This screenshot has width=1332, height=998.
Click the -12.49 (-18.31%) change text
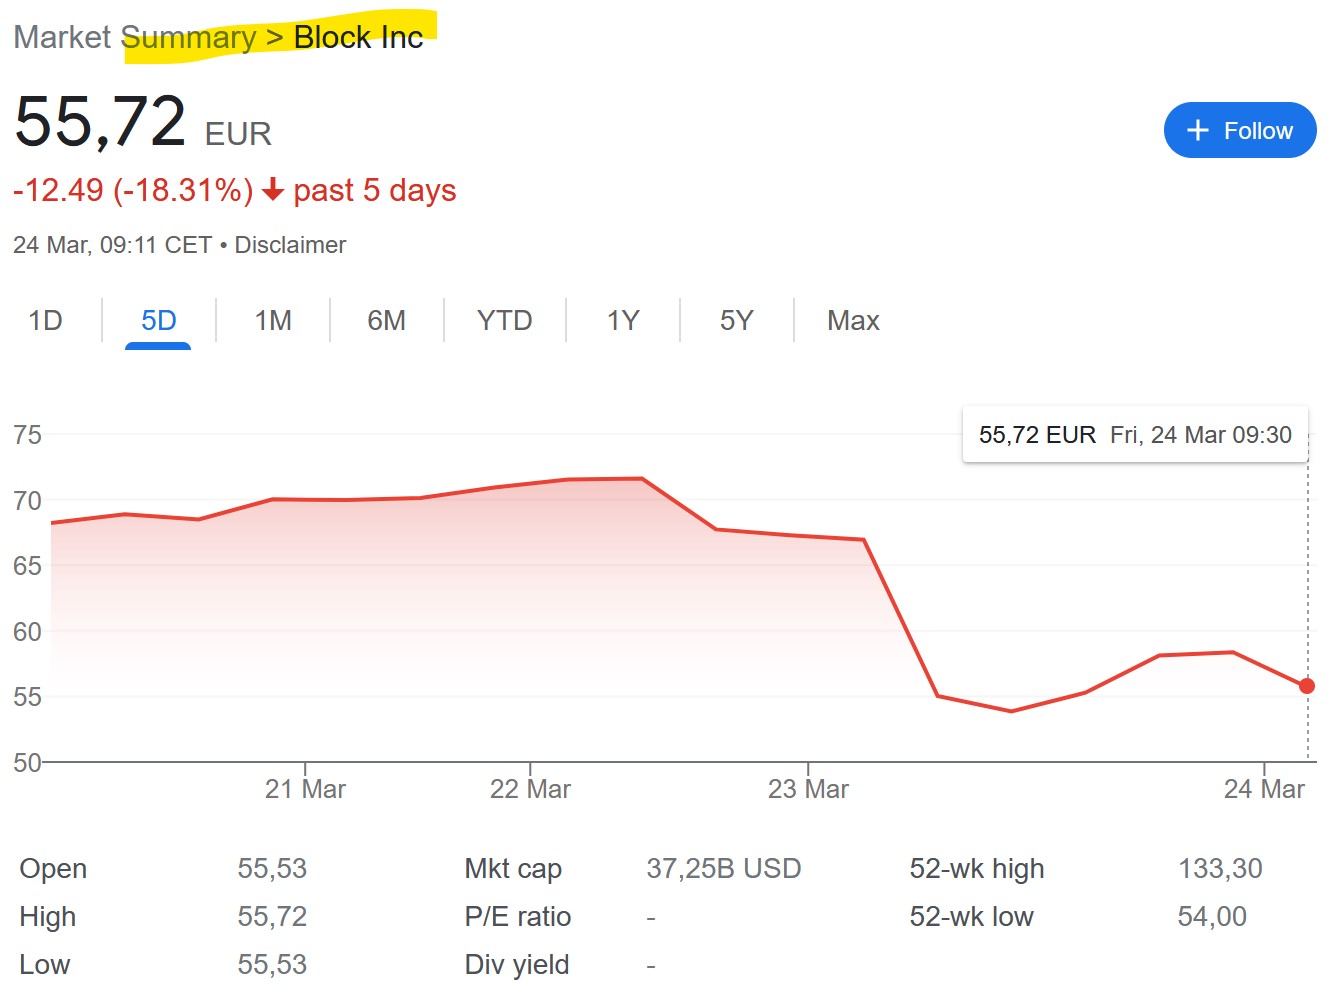coord(133,190)
